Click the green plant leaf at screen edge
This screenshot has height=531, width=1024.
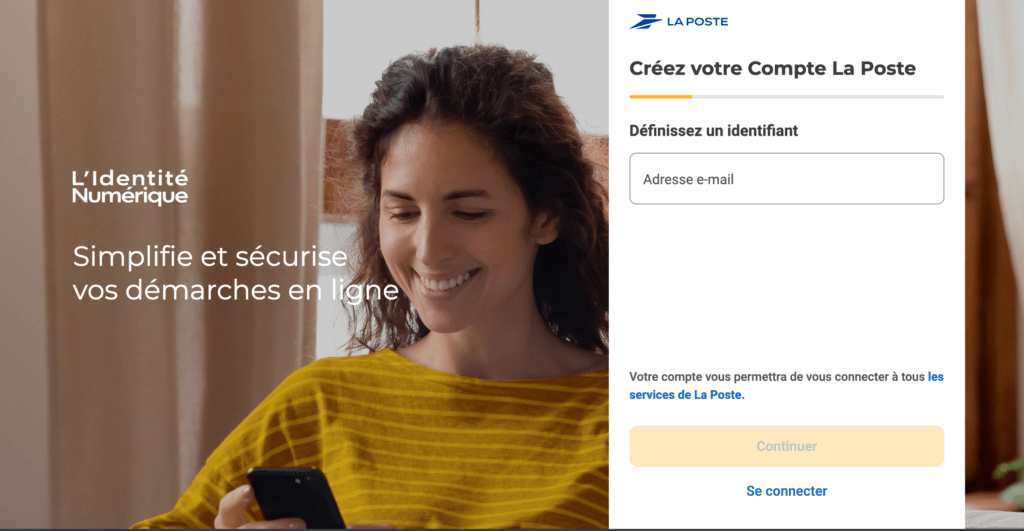(x=1010, y=482)
